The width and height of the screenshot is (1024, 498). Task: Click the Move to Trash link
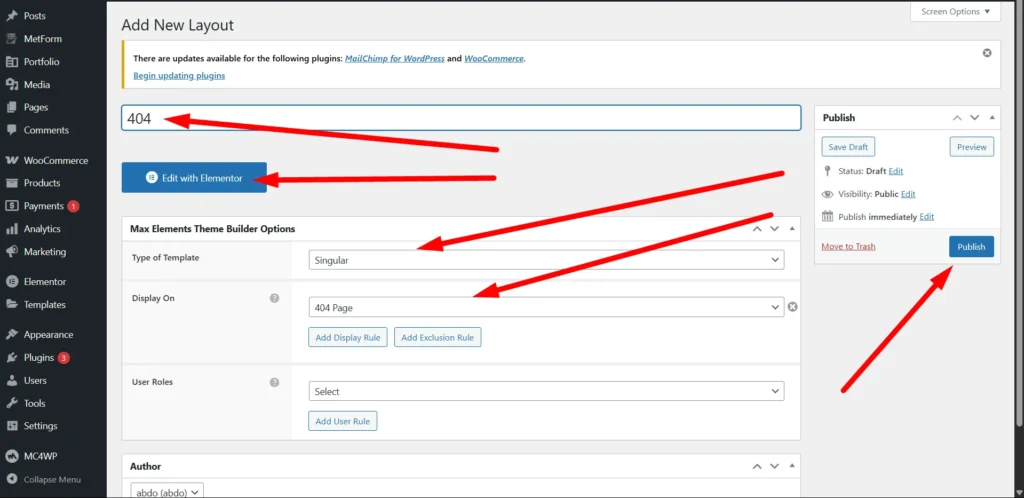point(848,246)
